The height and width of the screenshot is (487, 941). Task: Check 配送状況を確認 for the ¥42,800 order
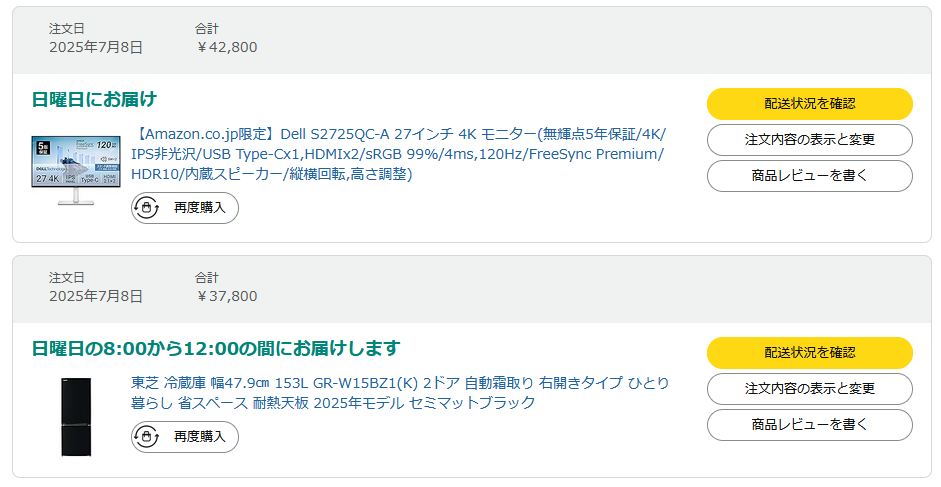coord(810,104)
